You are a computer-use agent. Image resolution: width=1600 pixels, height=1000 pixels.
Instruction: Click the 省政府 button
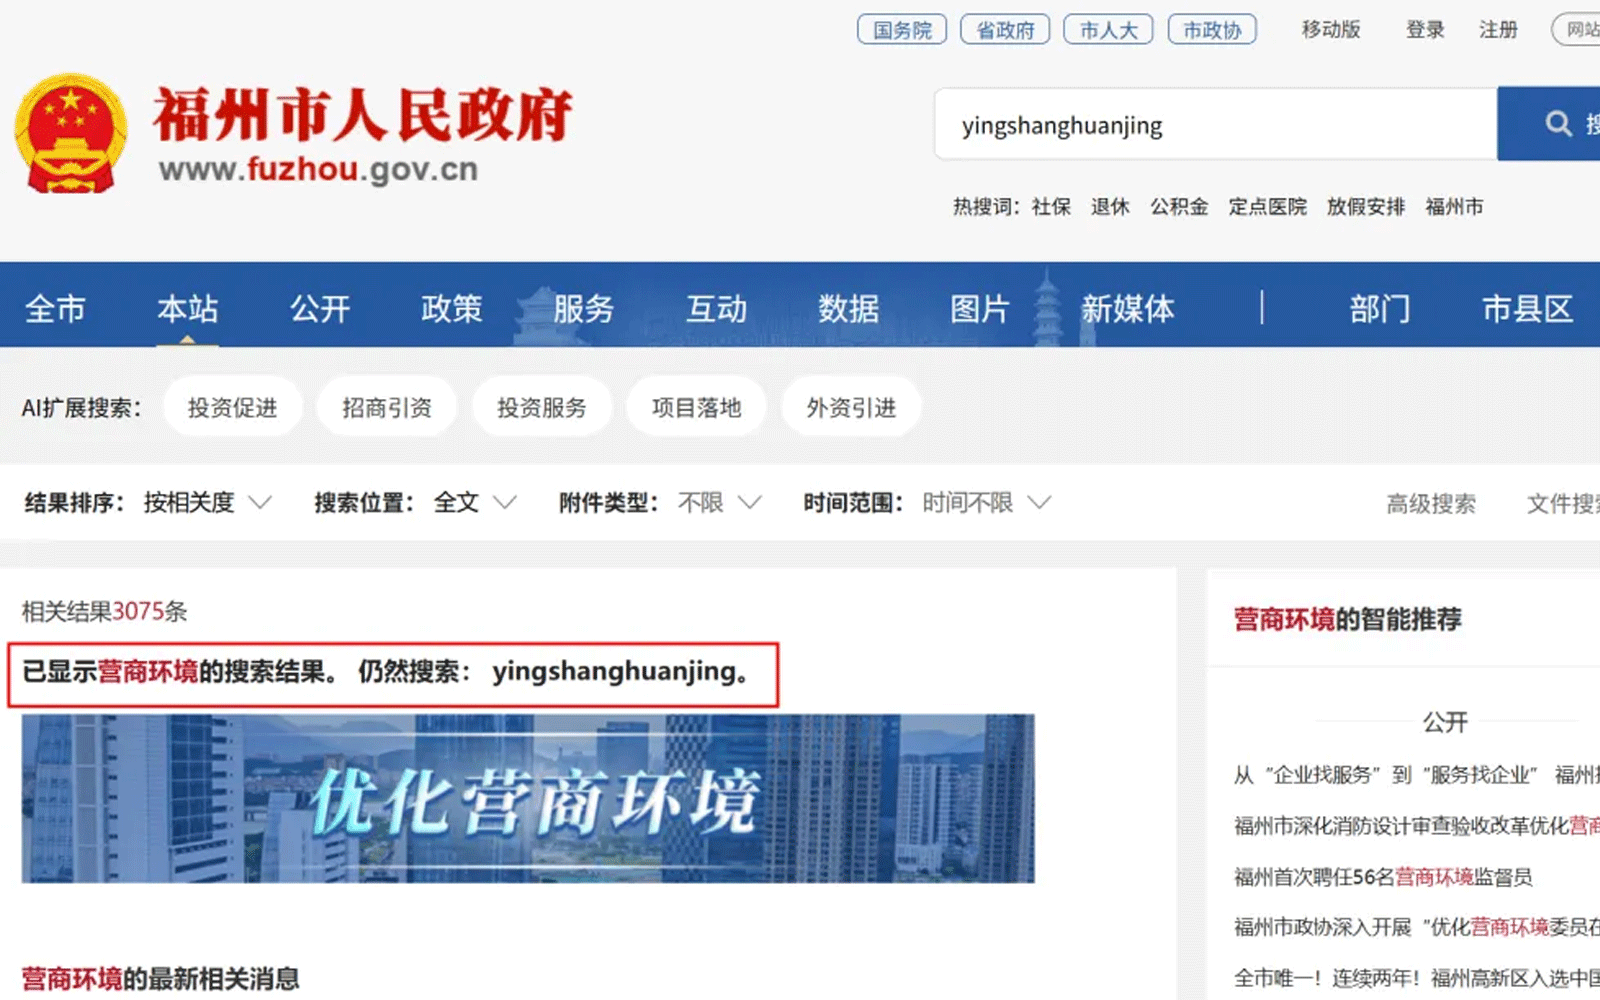1004,30
